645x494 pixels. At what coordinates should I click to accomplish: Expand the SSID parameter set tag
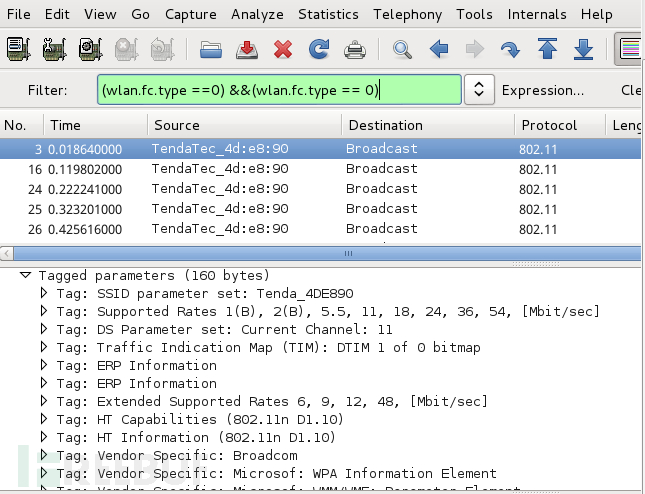44,294
